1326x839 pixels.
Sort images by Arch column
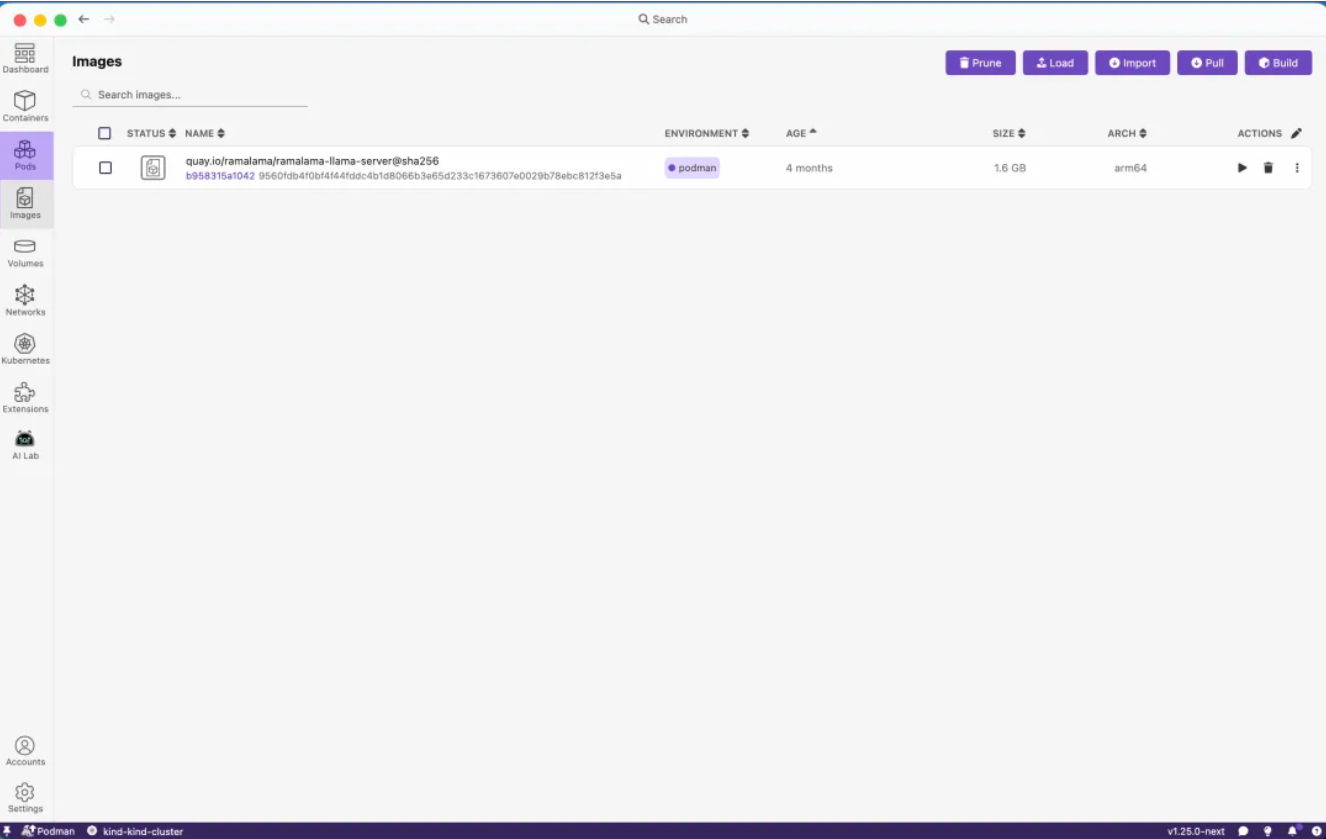click(1127, 133)
